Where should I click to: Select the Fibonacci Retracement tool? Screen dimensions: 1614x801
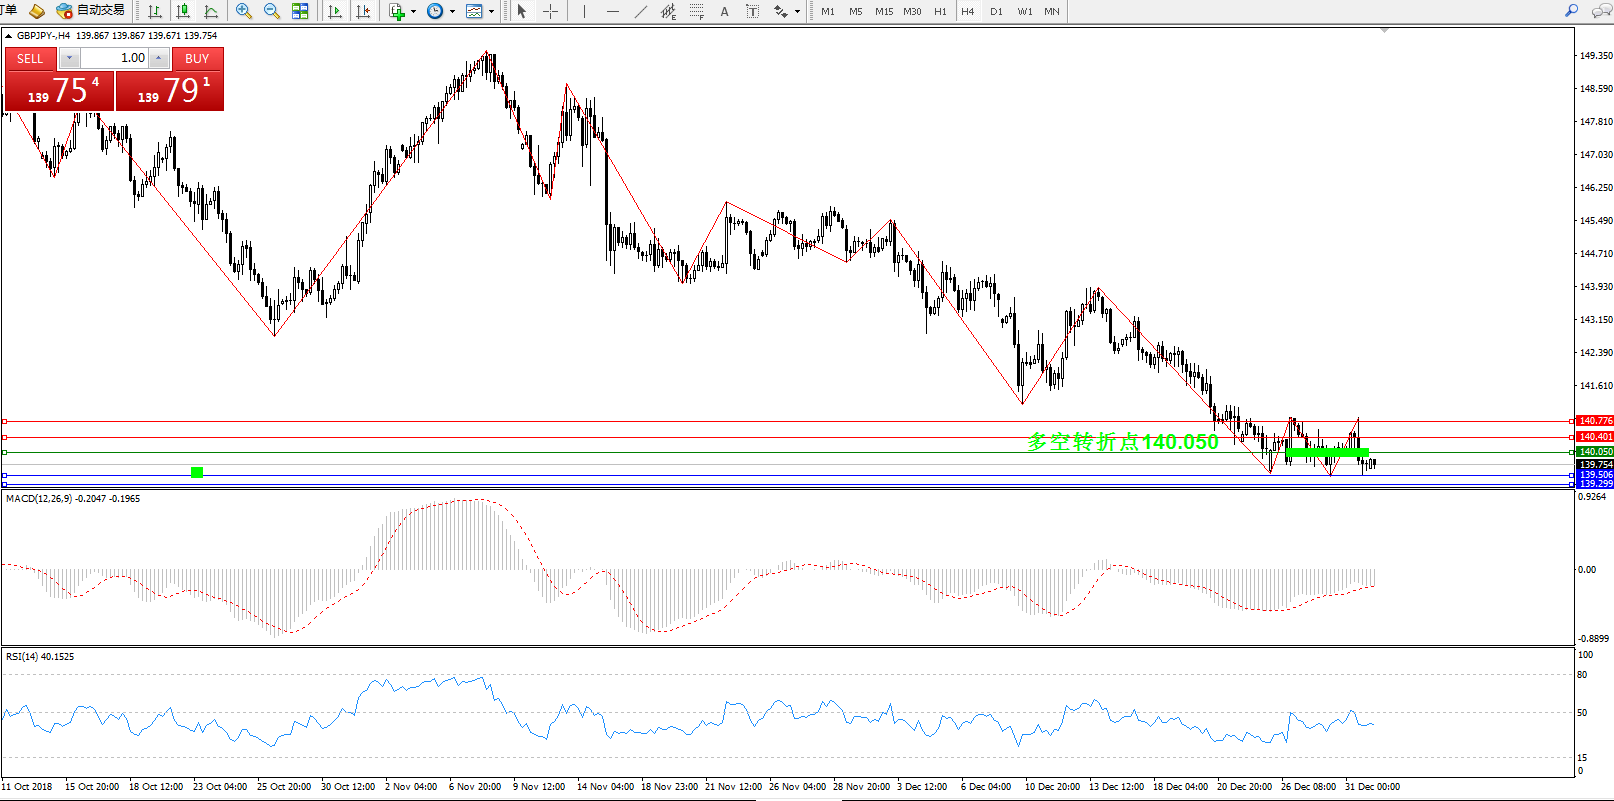coord(697,11)
